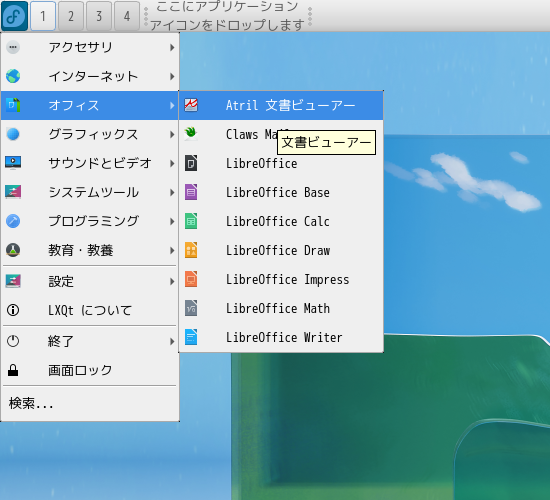Expand the 設定 submenu arrow
Image resolution: width=550 pixels, height=500 pixels.
(172, 281)
